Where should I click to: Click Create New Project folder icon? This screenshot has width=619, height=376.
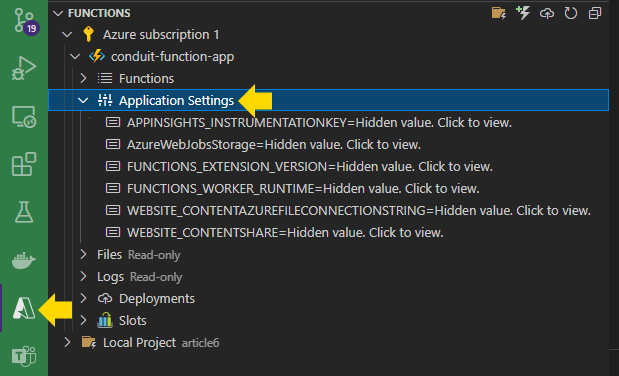499,13
